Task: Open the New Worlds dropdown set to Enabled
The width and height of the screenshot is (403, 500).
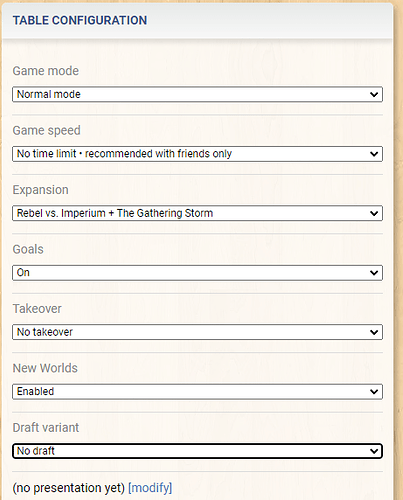Action: [197, 391]
